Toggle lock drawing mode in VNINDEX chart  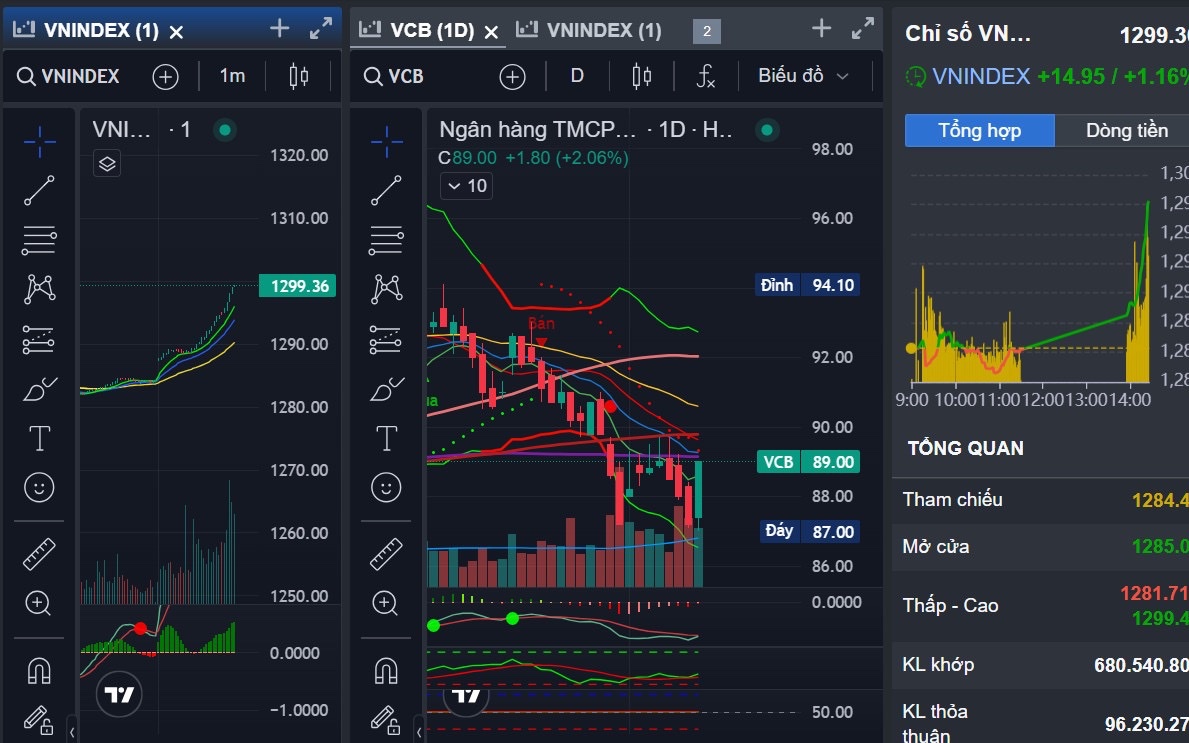tap(38, 719)
